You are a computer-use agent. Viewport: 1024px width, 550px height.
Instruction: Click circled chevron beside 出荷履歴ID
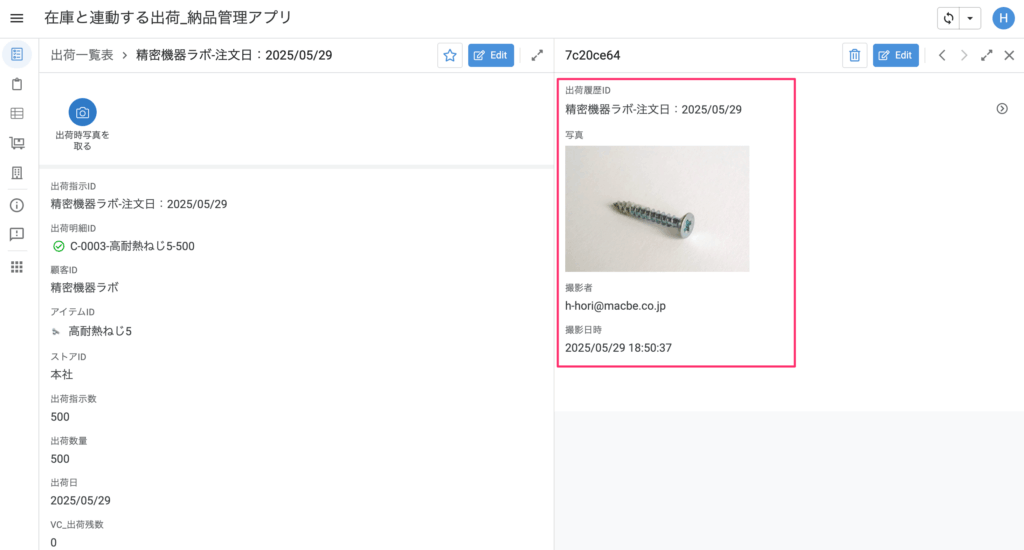[x=1002, y=108]
